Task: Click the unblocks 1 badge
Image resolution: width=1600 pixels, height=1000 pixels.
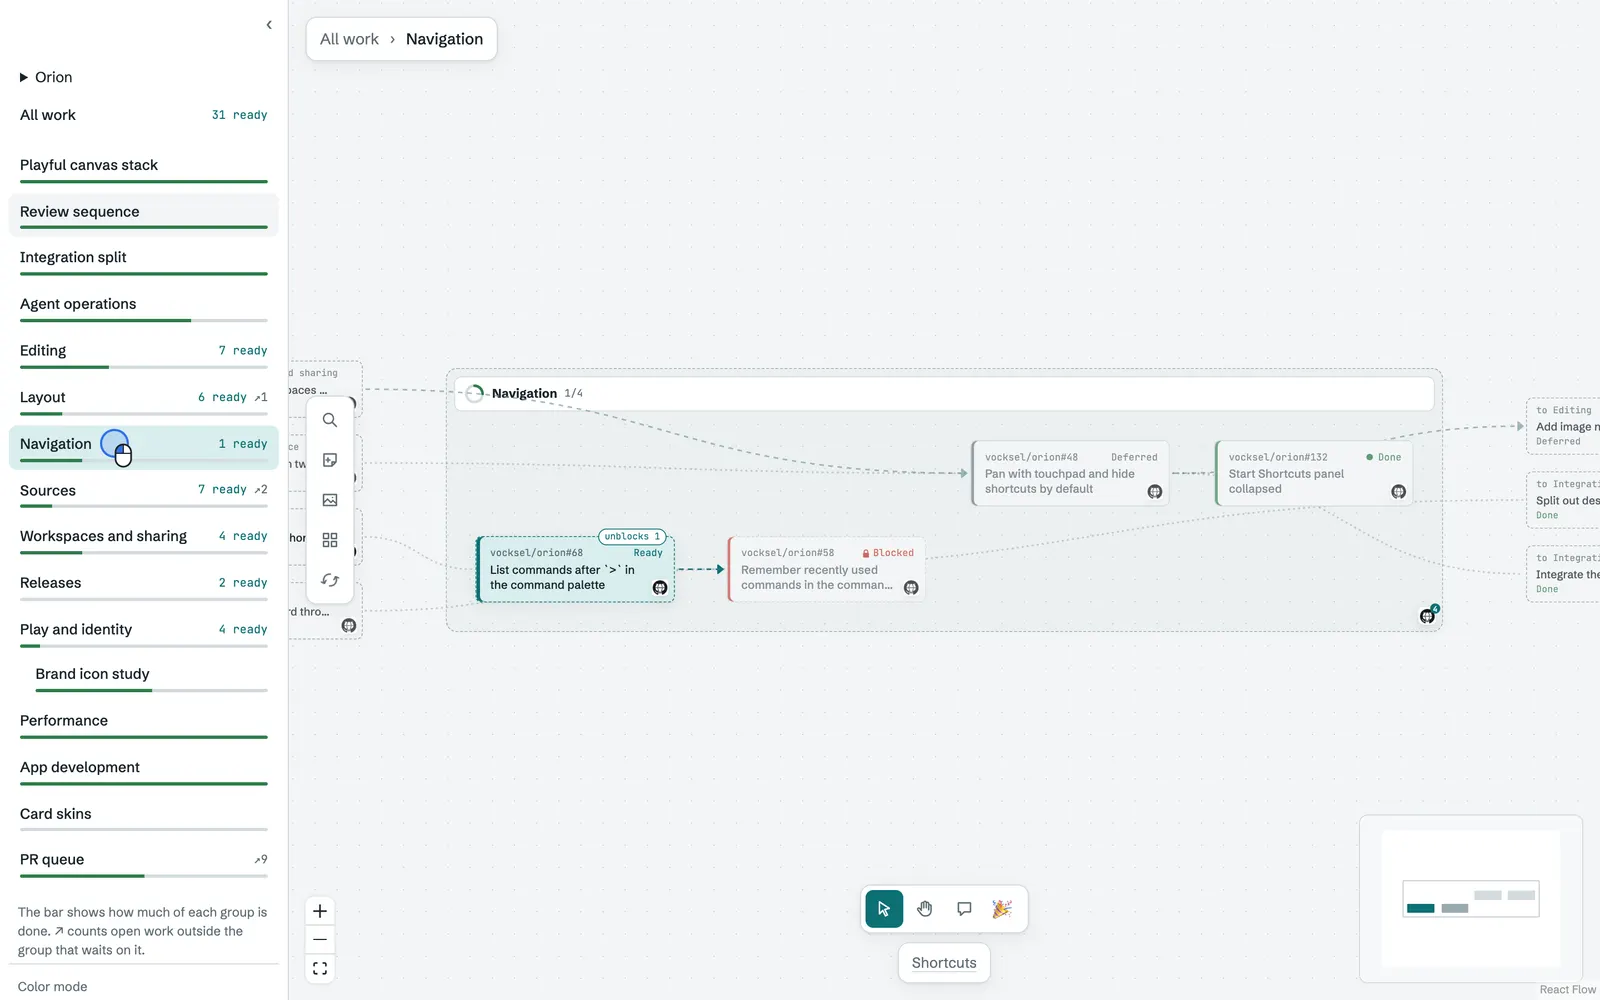Action: pos(632,537)
